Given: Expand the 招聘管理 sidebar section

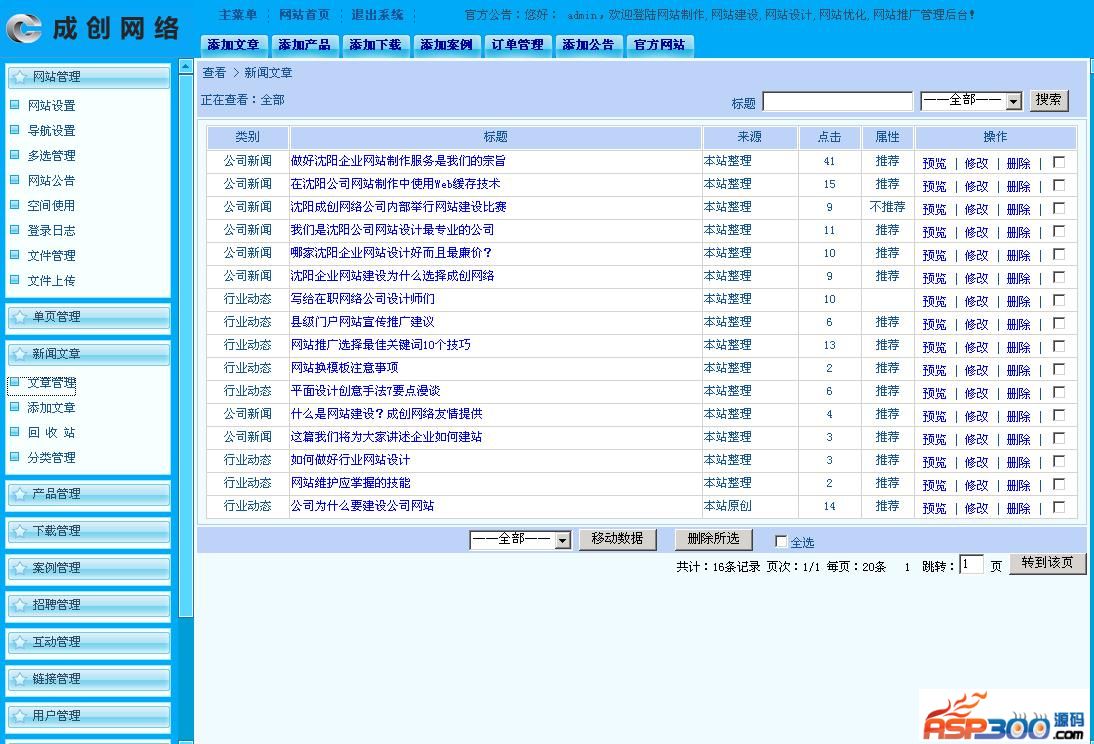Looking at the screenshot, I should pos(88,605).
